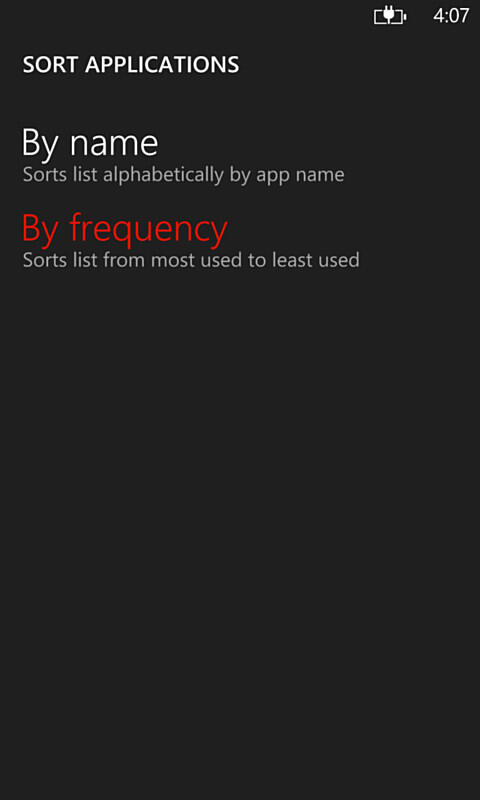480x800 pixels.
Task: Click 'By' in the red By frequency heading
Action: pyautogui.click(x=40, y=230)
